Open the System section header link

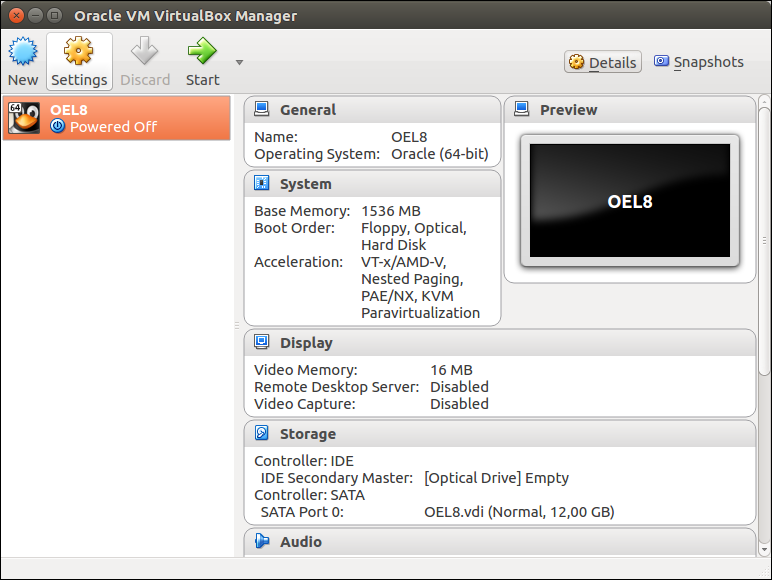(x=306, y=184)
